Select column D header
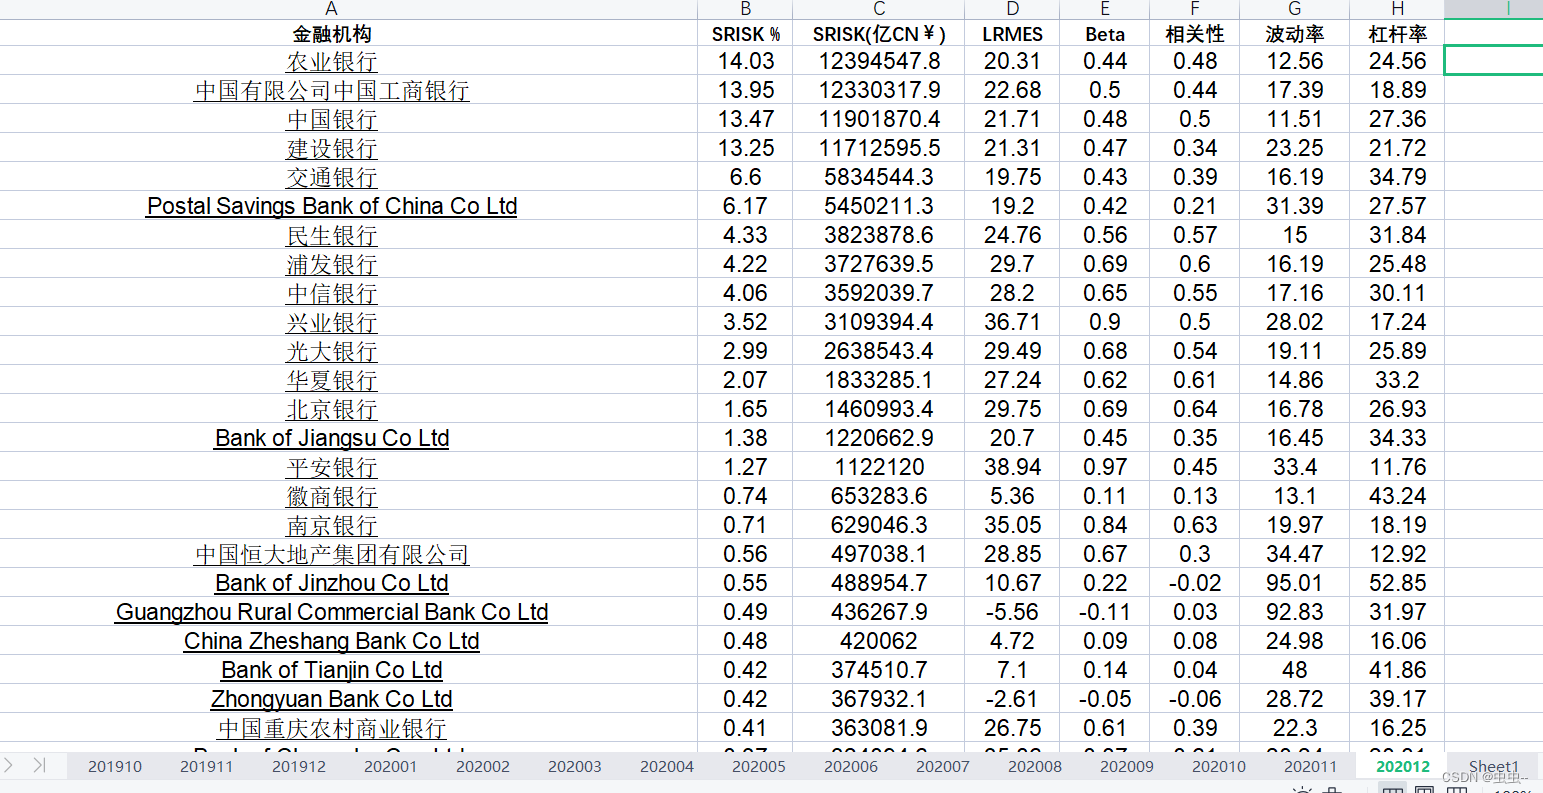This screenshot has width=1543, height=793. click(1012, 9)
